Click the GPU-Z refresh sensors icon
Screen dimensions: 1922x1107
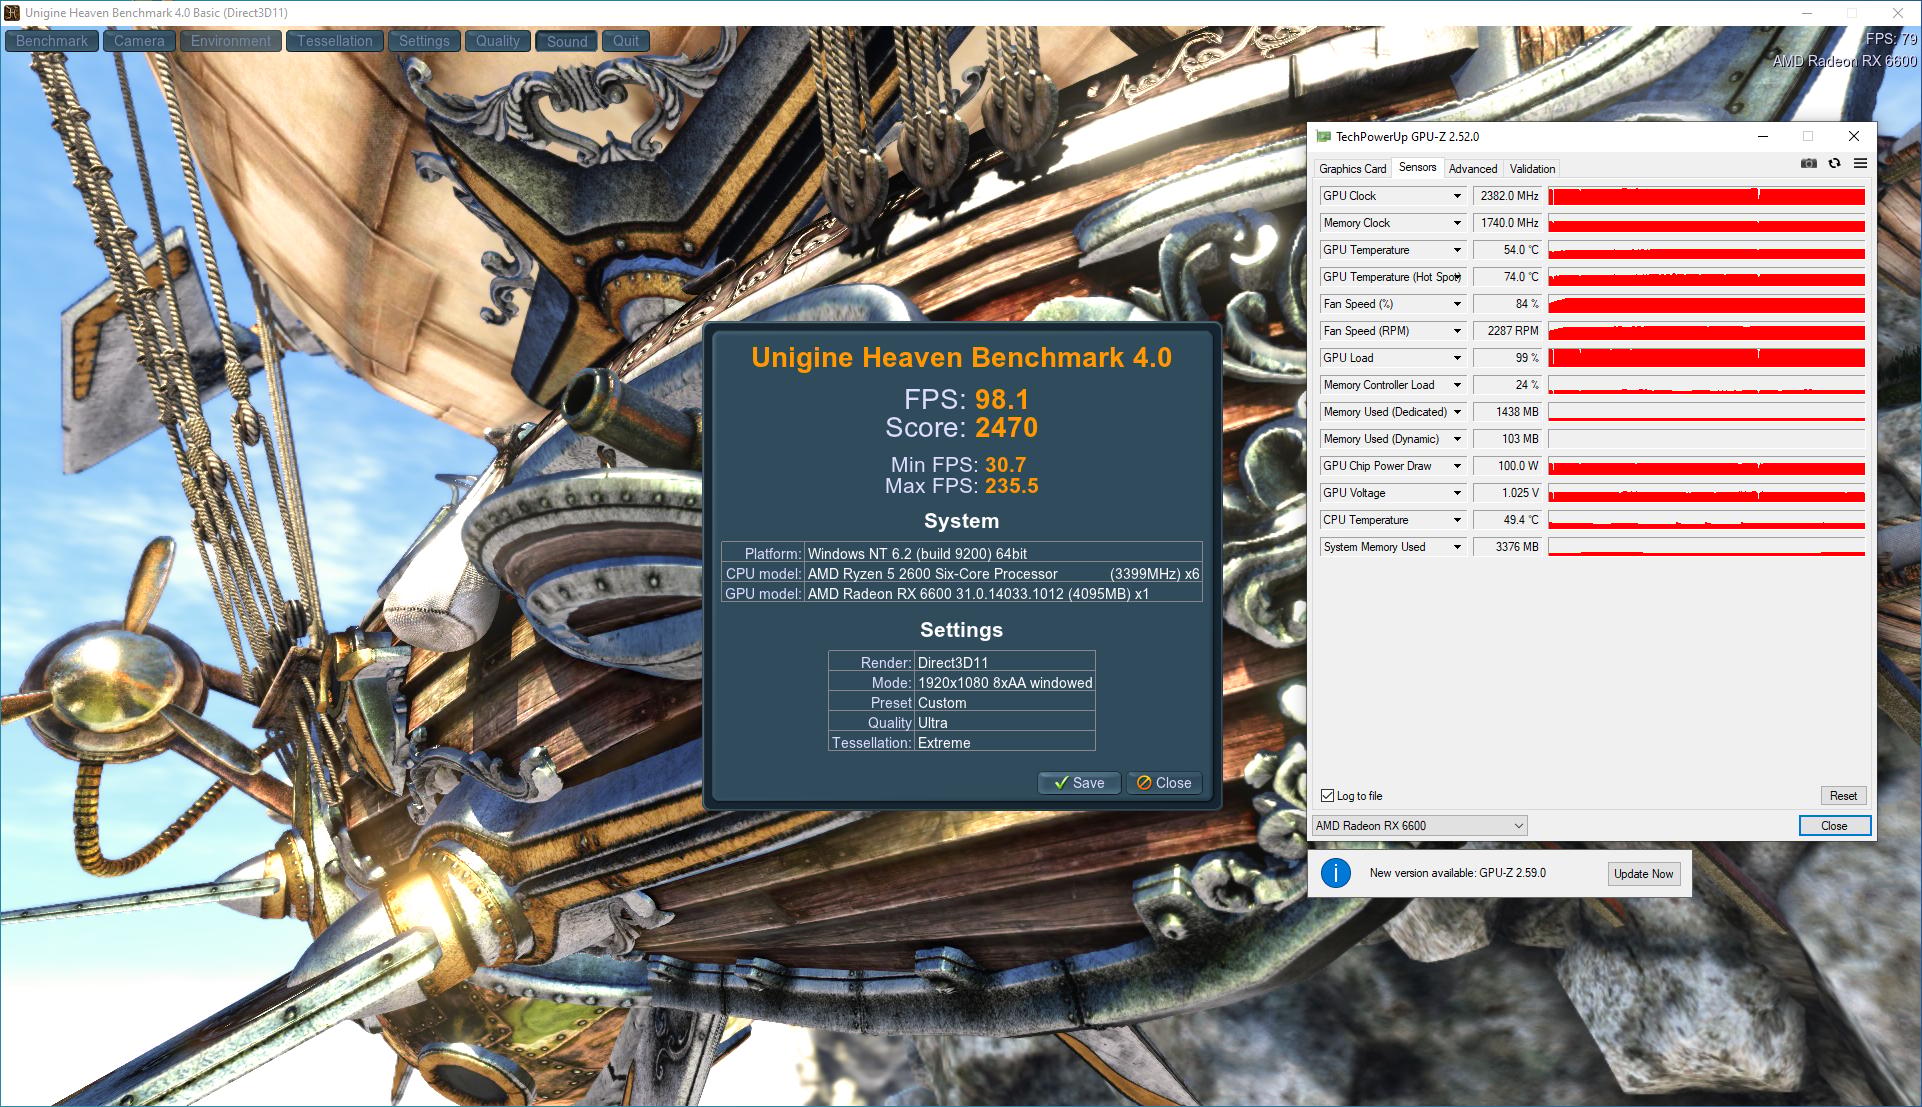[x=1834, y=163]
